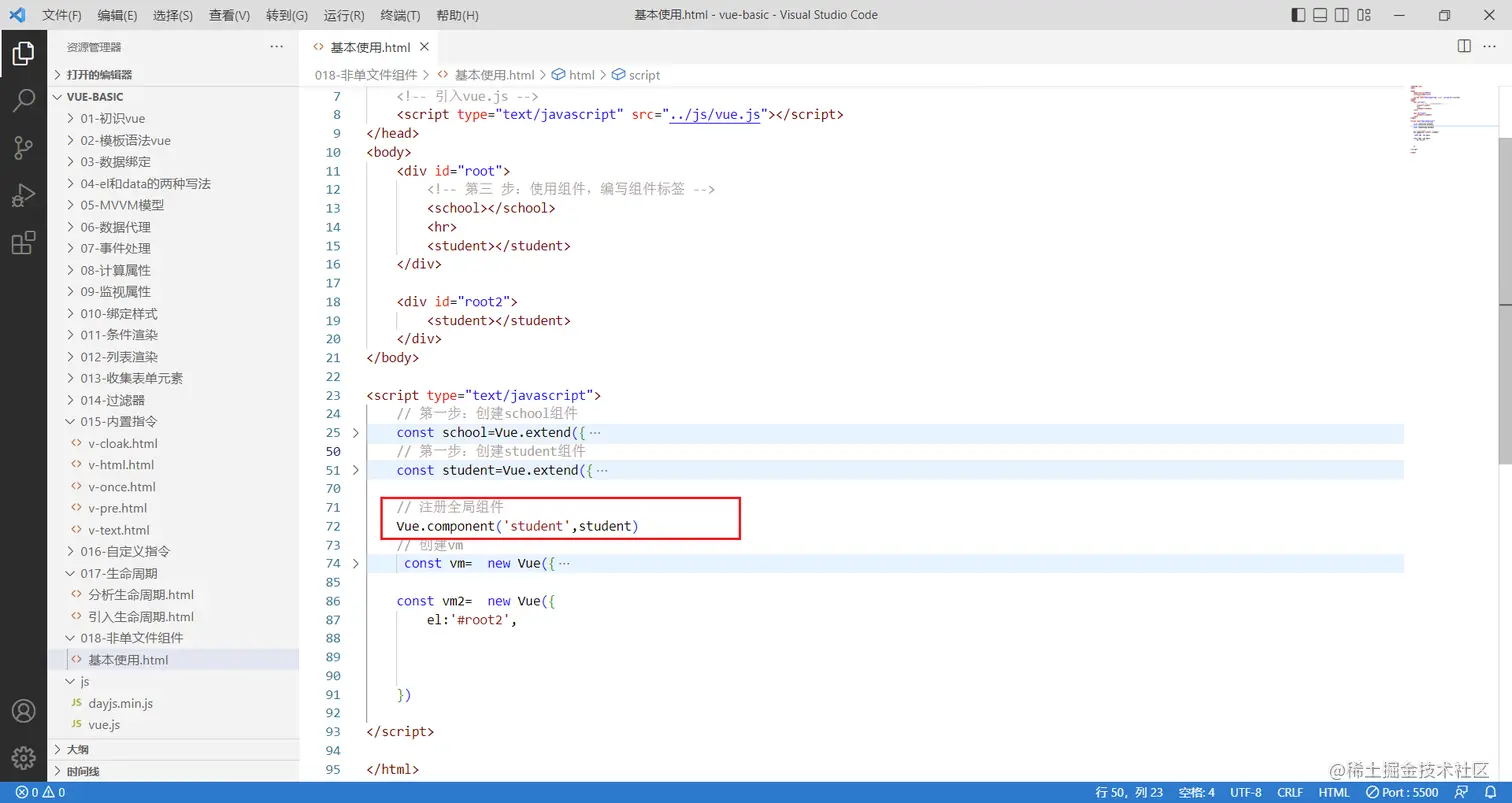Collapse the js folder
1512x803 pixels.
[174, 681]
